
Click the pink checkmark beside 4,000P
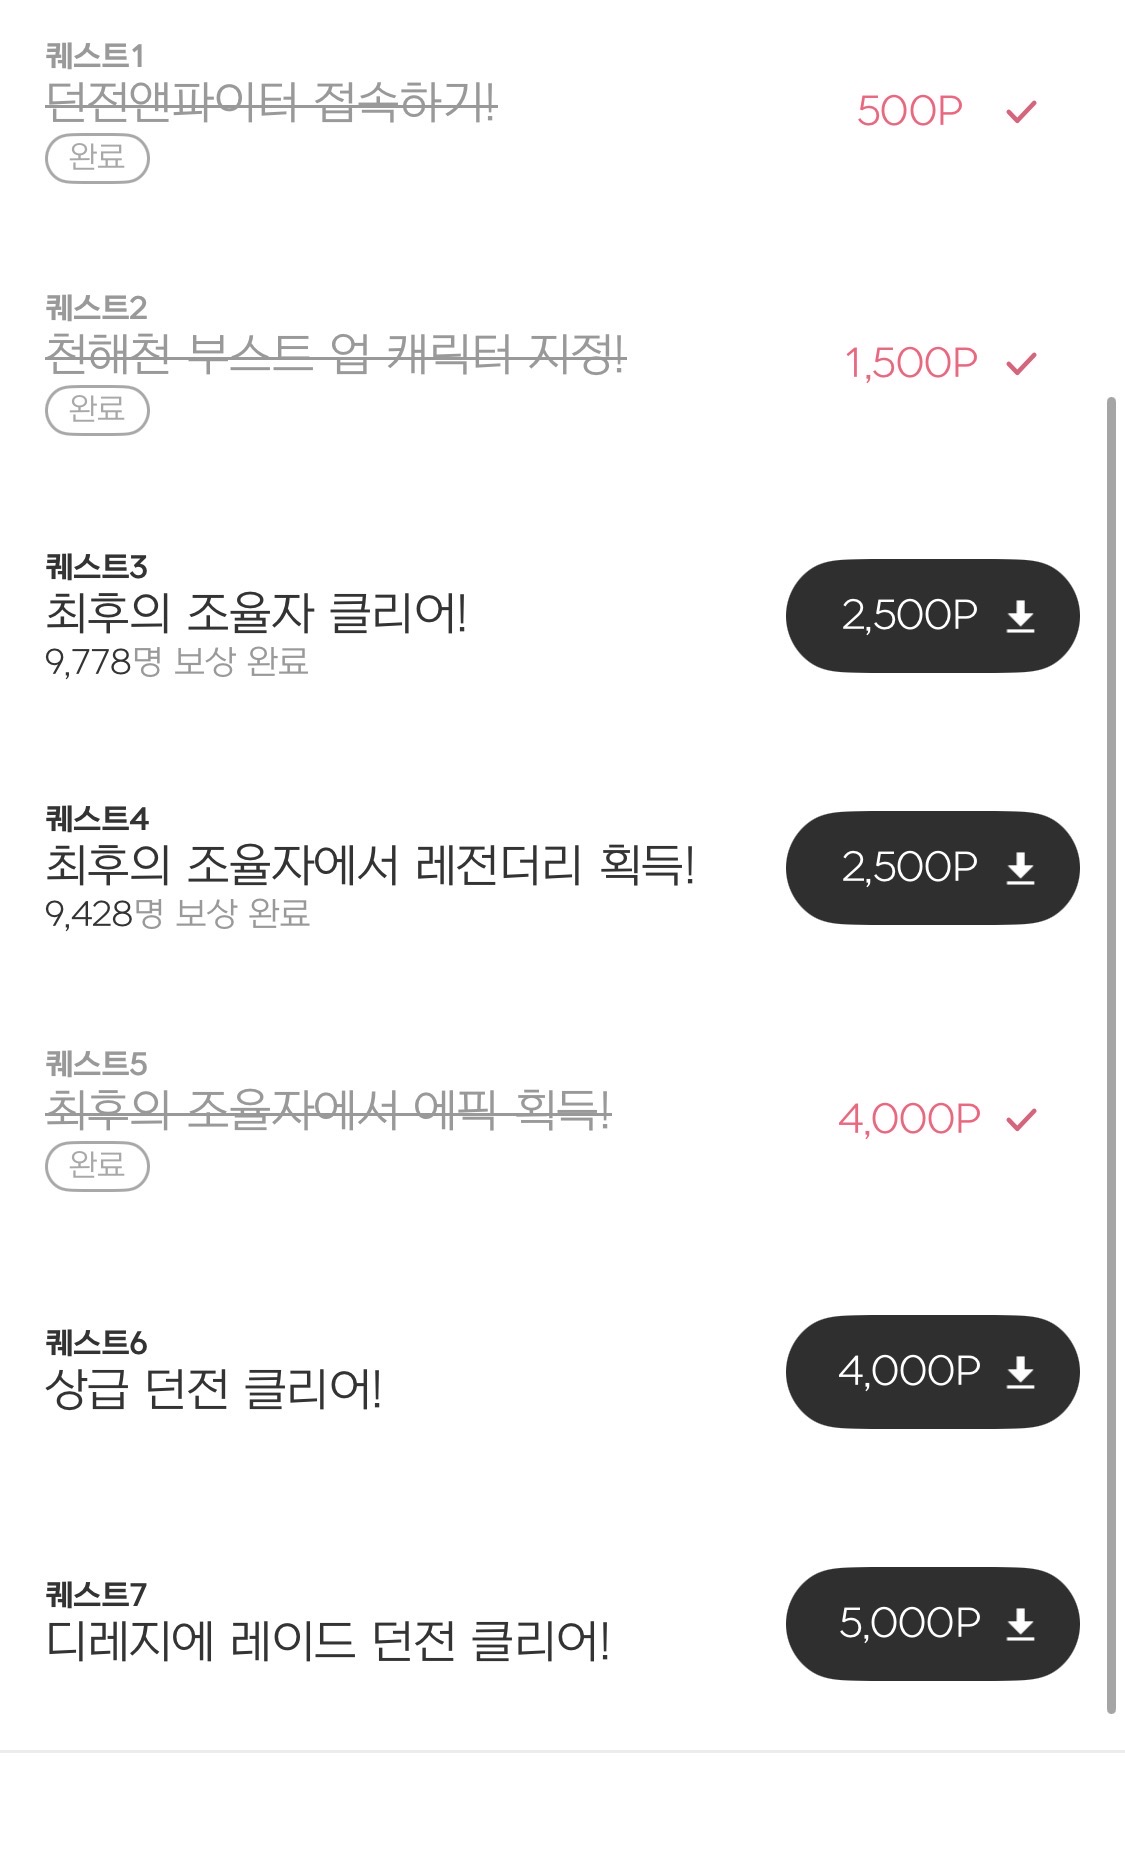click(x=1021, y=1120)
